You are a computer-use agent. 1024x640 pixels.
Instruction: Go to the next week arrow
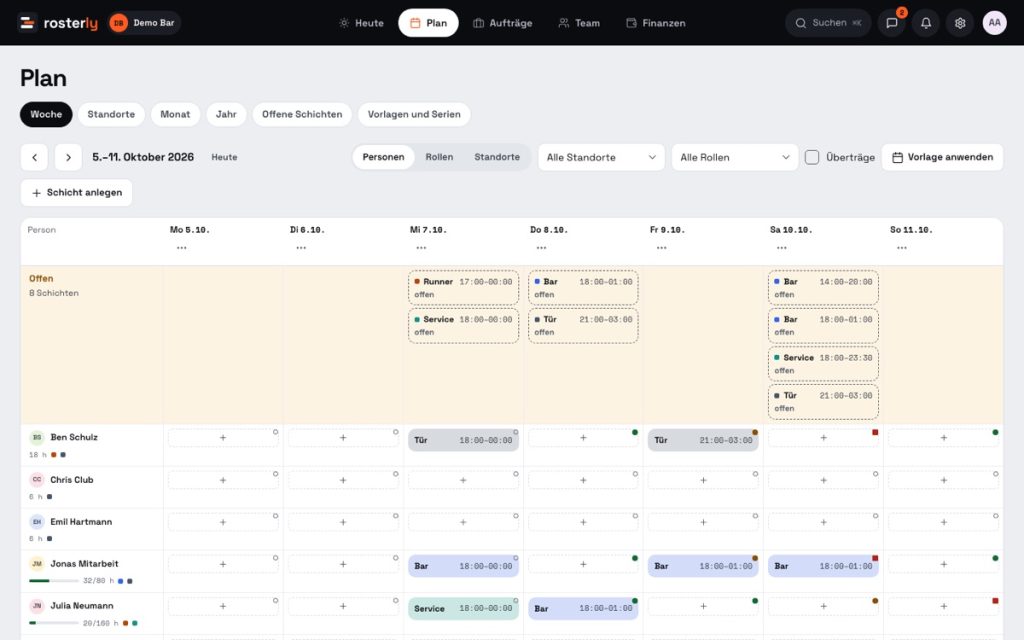68,157
